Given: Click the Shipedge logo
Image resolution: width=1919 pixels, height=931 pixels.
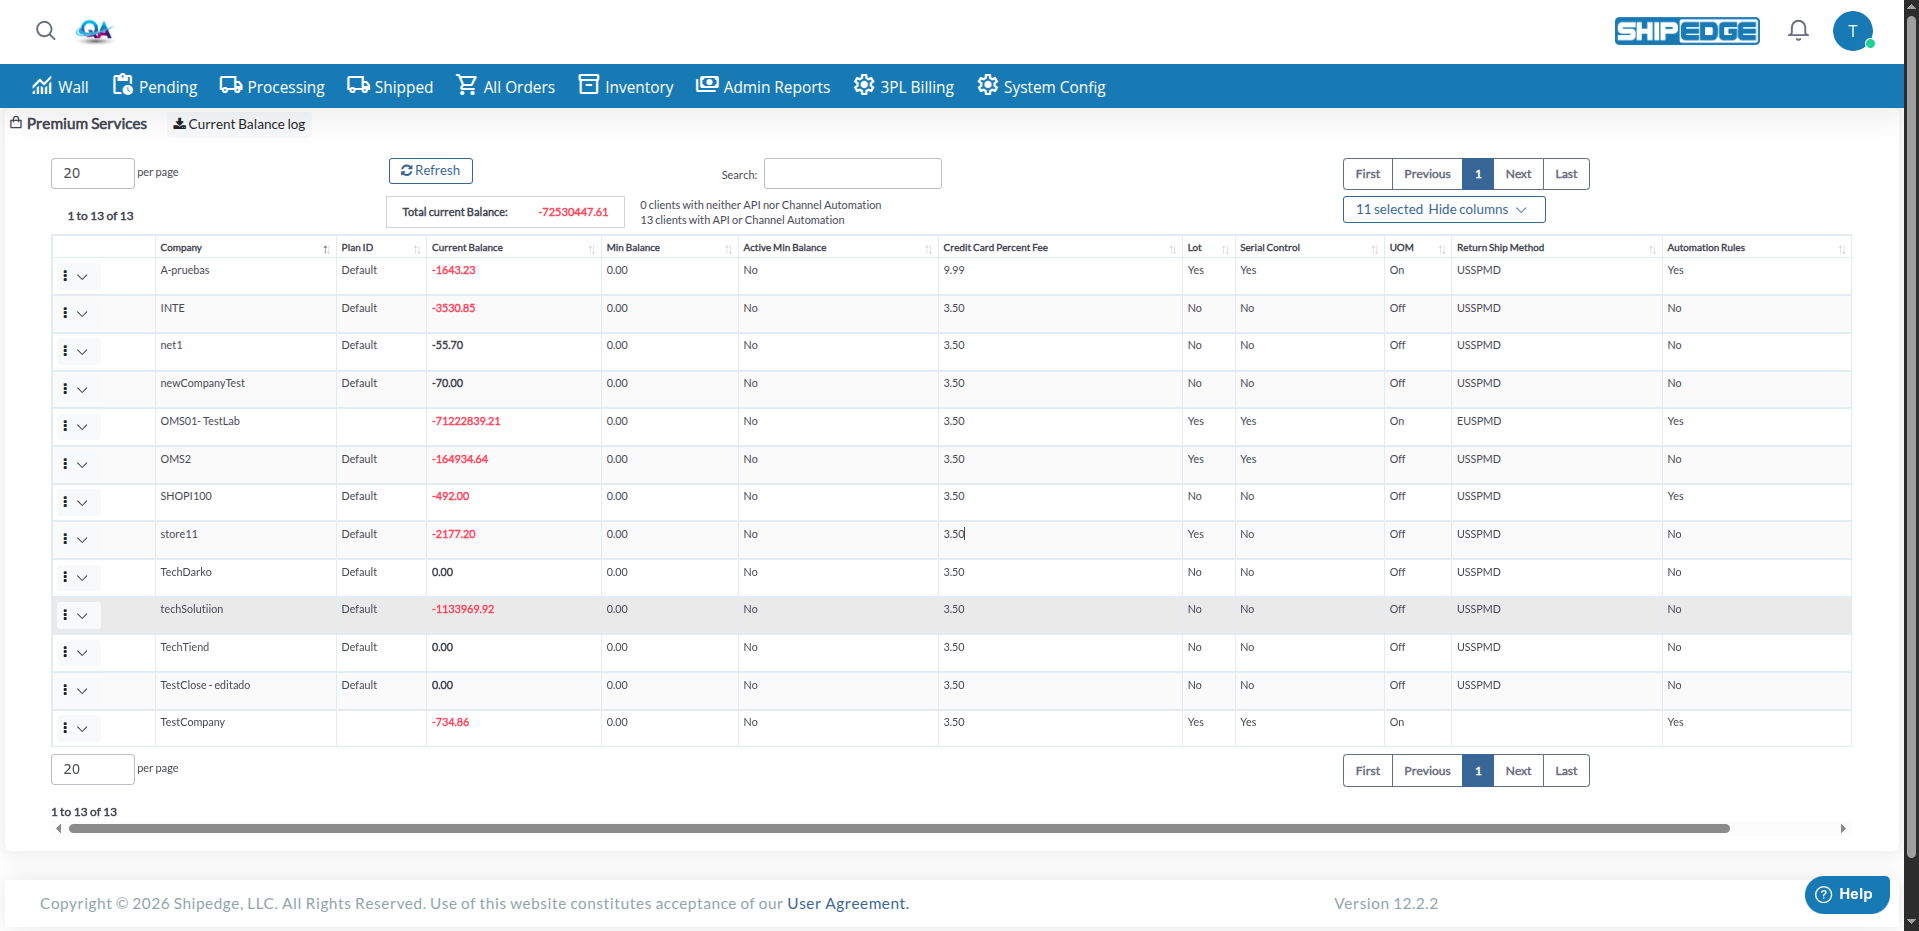Looking at the screenshot, I should pos(1686,31).
